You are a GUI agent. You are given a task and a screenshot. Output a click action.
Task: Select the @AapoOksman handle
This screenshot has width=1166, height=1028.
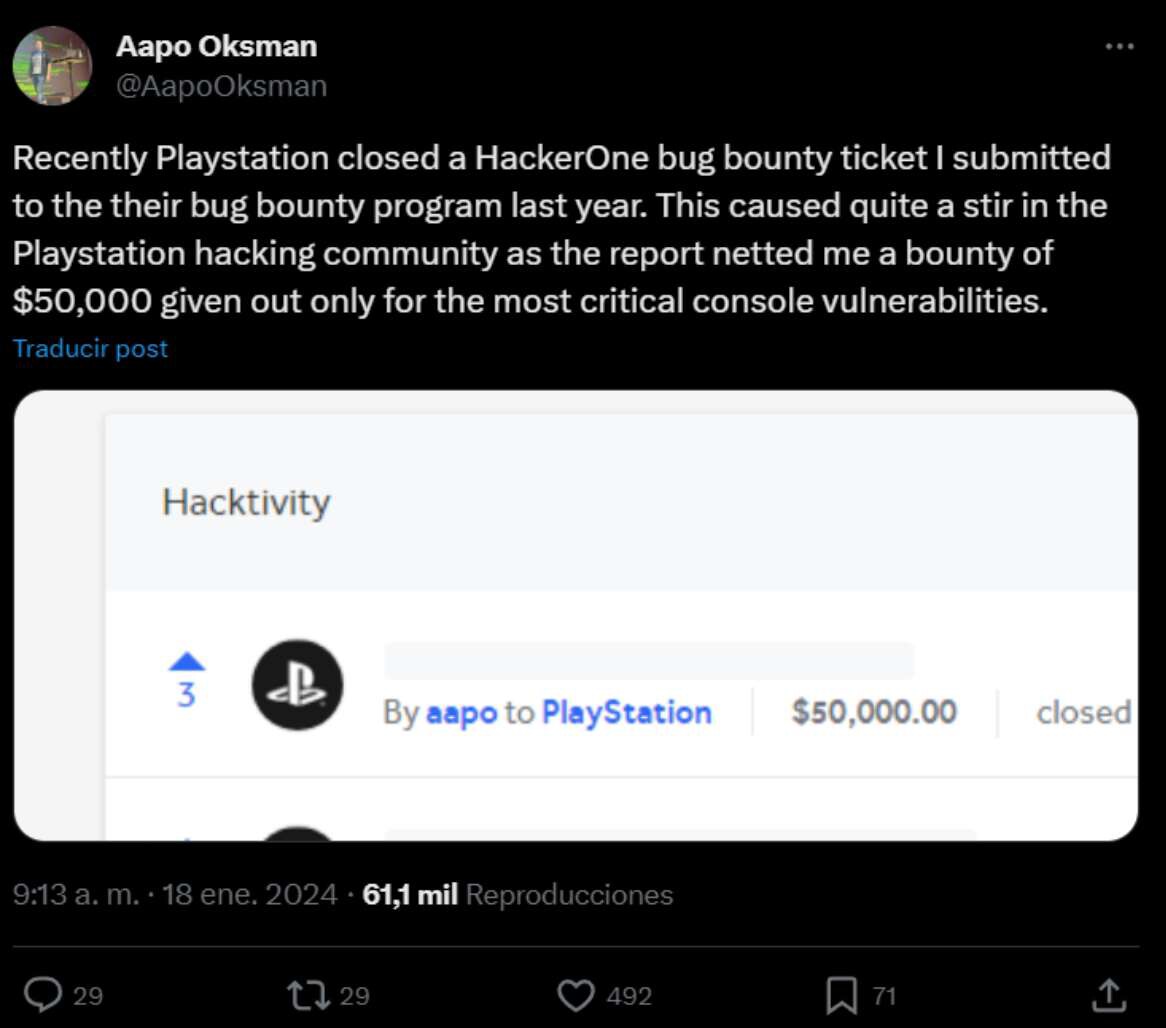[x=222, y=85]
